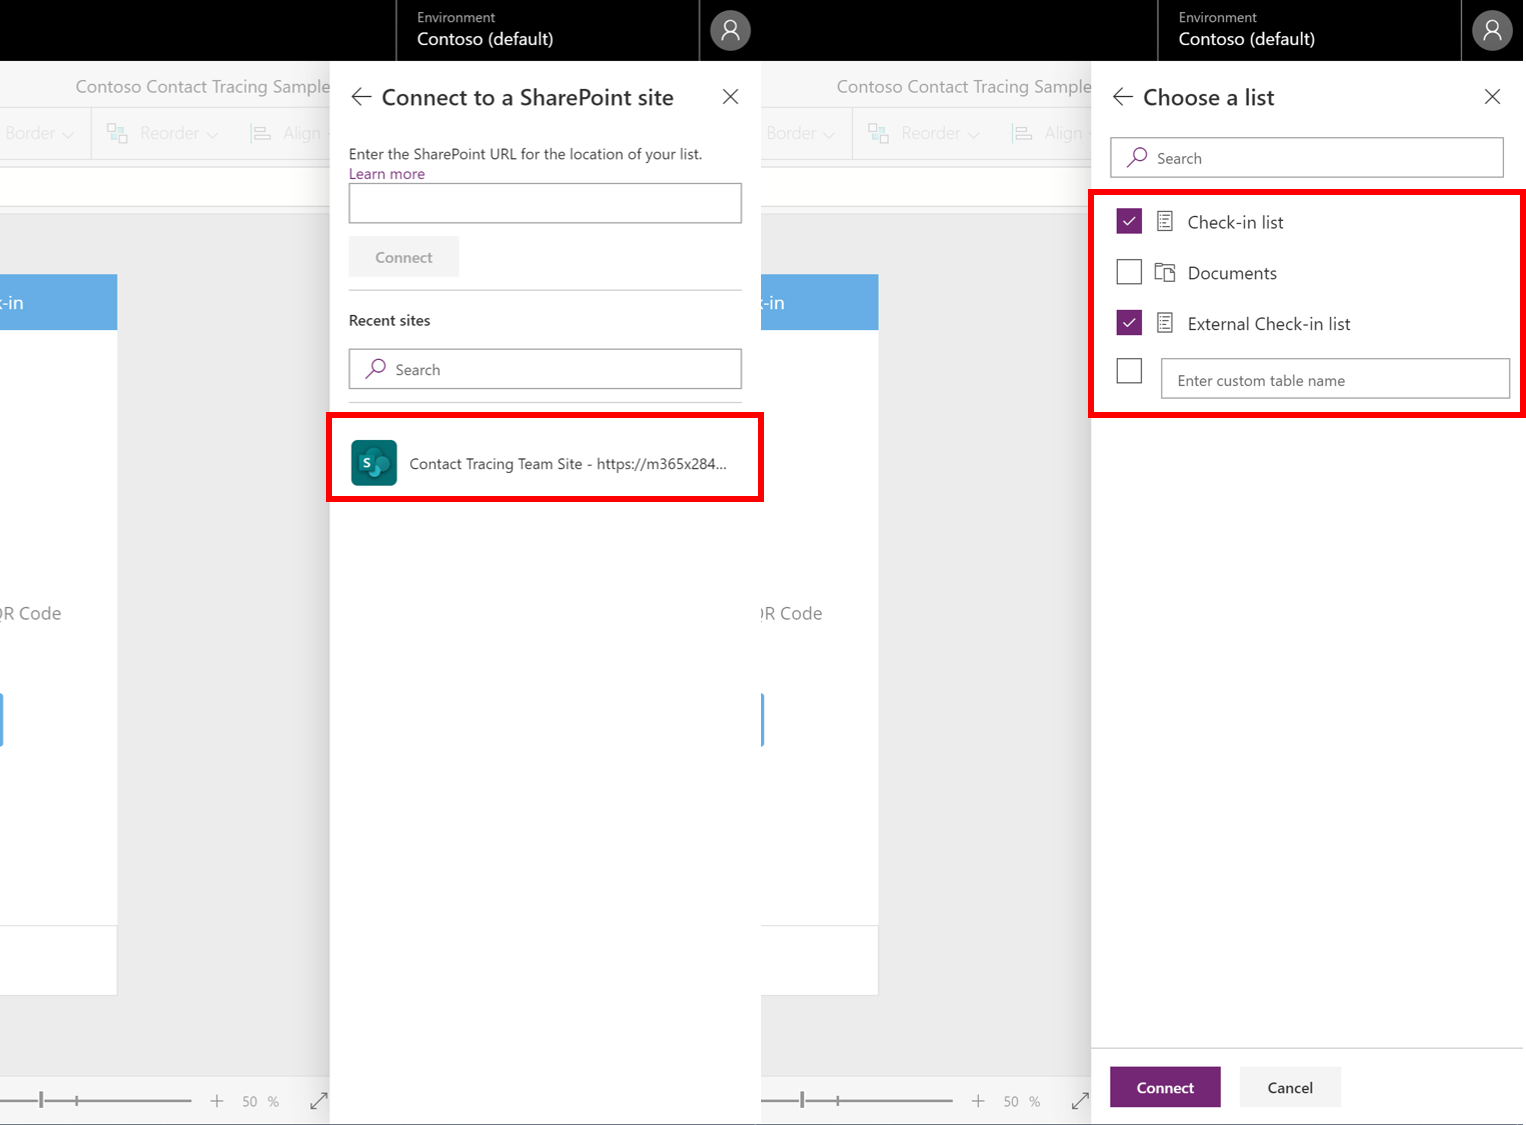Close the Connect to a SharePoint site panel

tap(731, 97)
